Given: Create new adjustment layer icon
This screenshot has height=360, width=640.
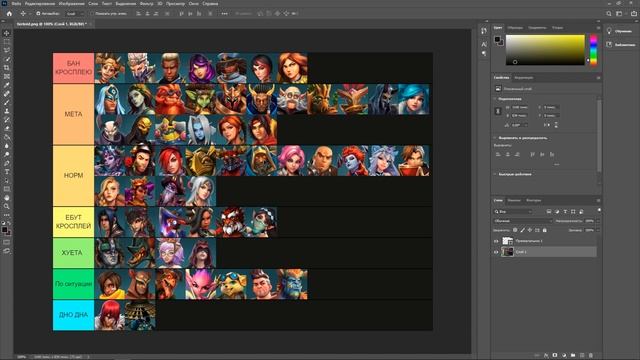Looking at the screenshot, I should 564,356.
